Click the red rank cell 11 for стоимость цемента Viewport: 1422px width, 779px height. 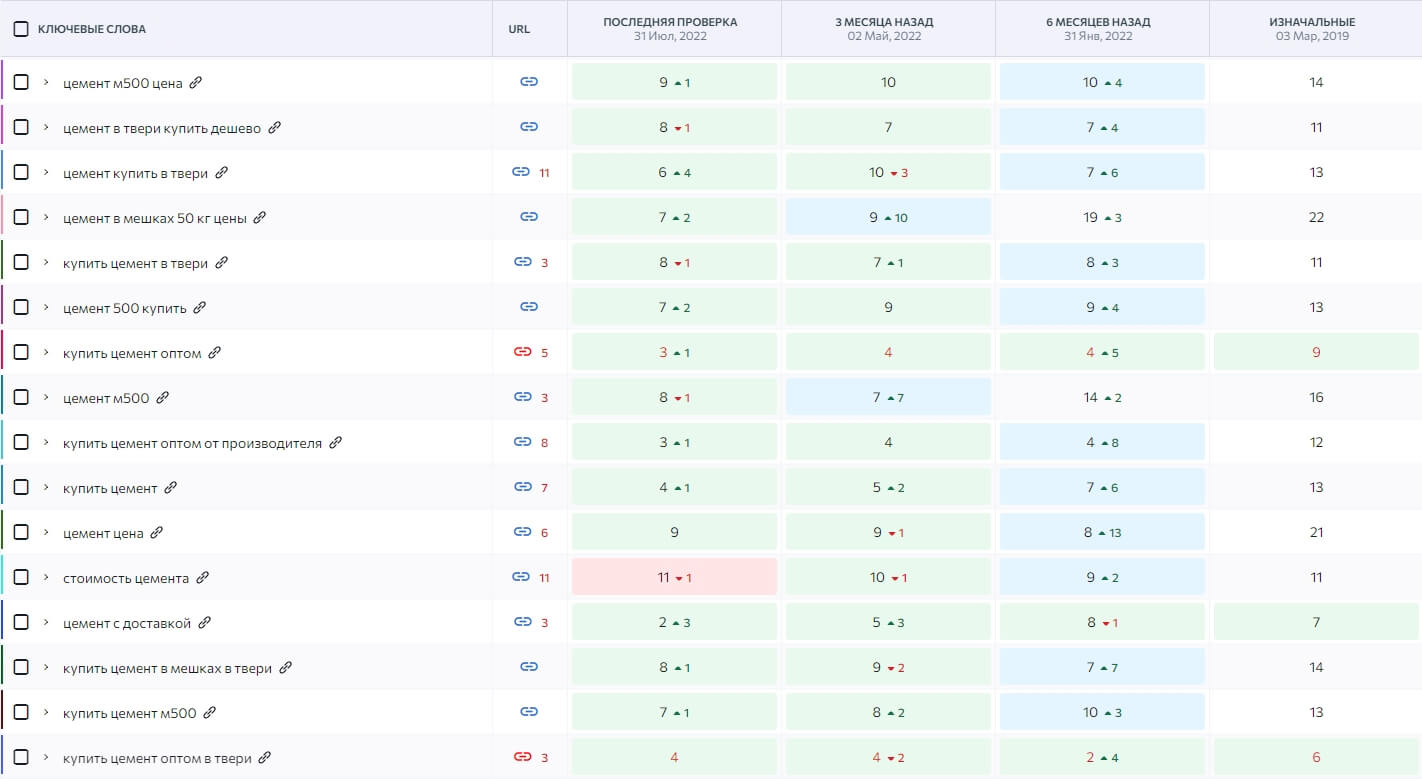pos(673,577)
